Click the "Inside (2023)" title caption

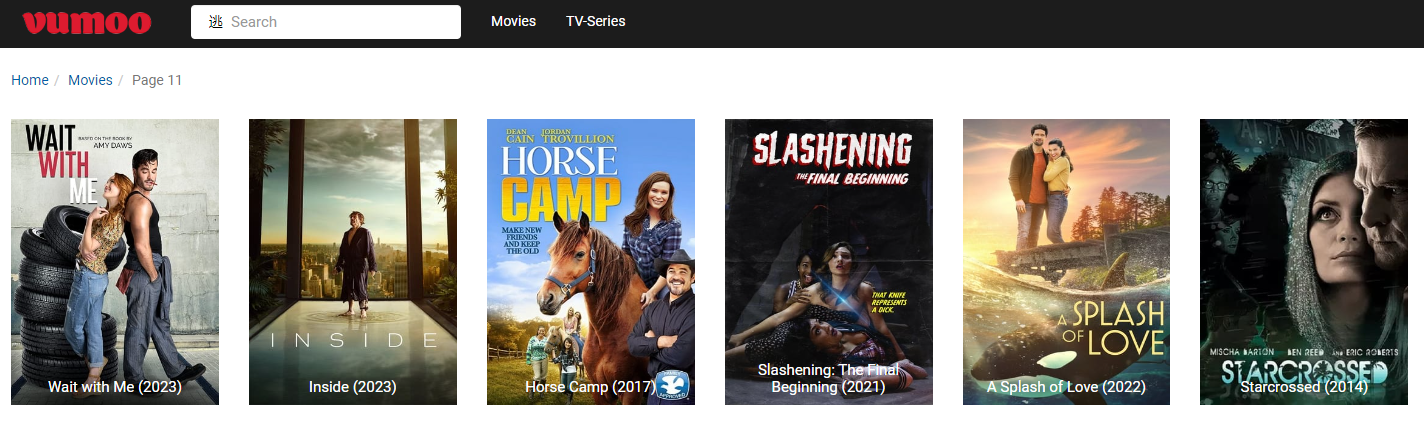pos(353,387)
